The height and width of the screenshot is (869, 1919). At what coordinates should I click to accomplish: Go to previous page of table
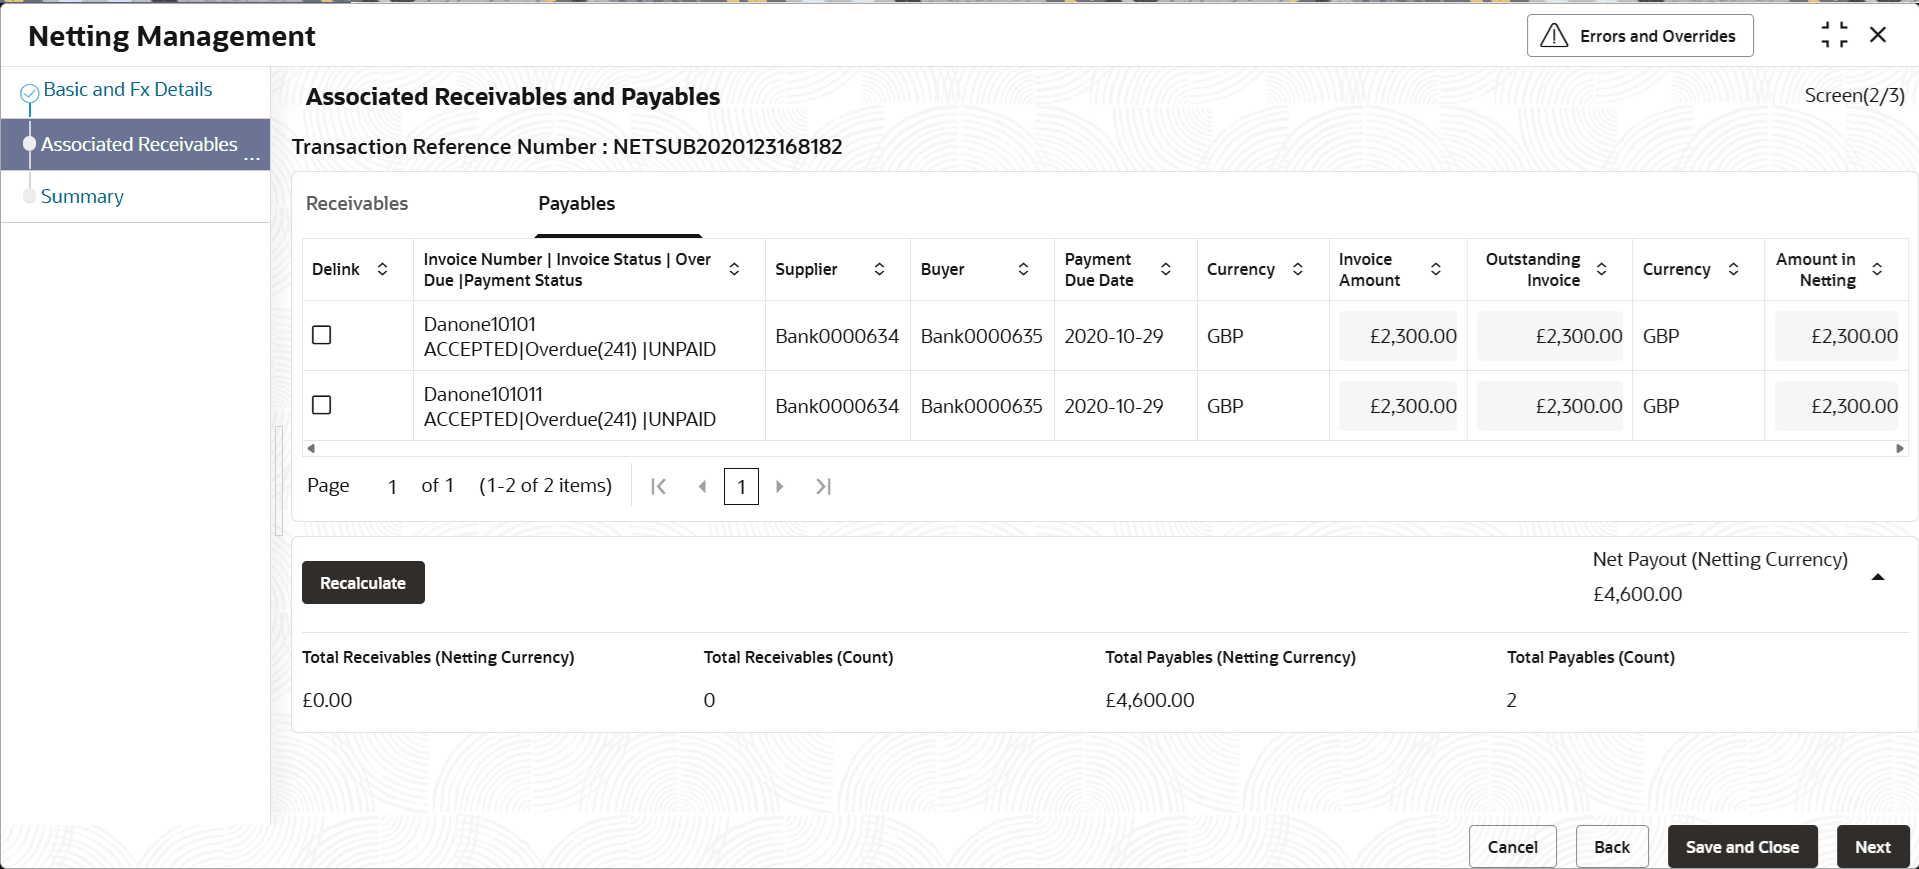point(702,486)
